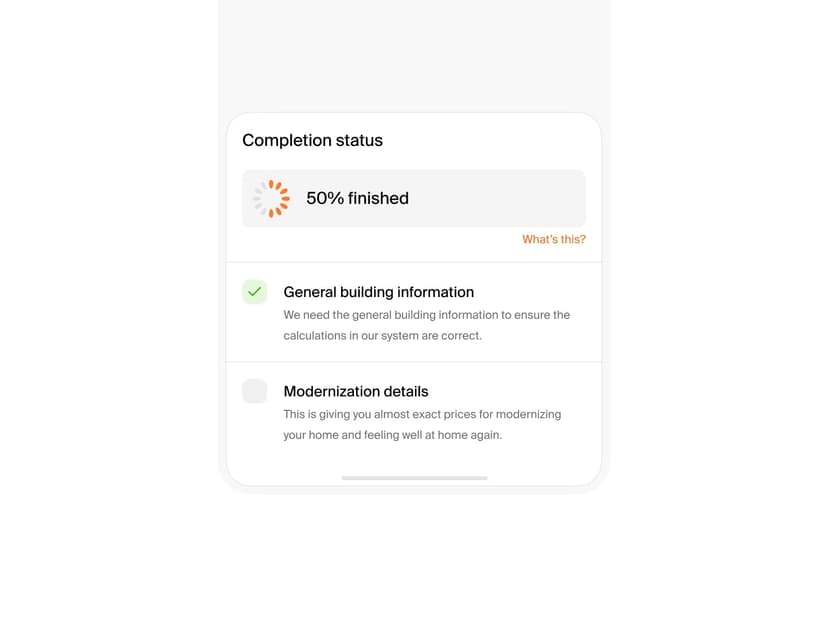The height and width of the screenshot is (621, 828).
Task: Tap the home indicator bar at bottom
Action: [414, 478]
